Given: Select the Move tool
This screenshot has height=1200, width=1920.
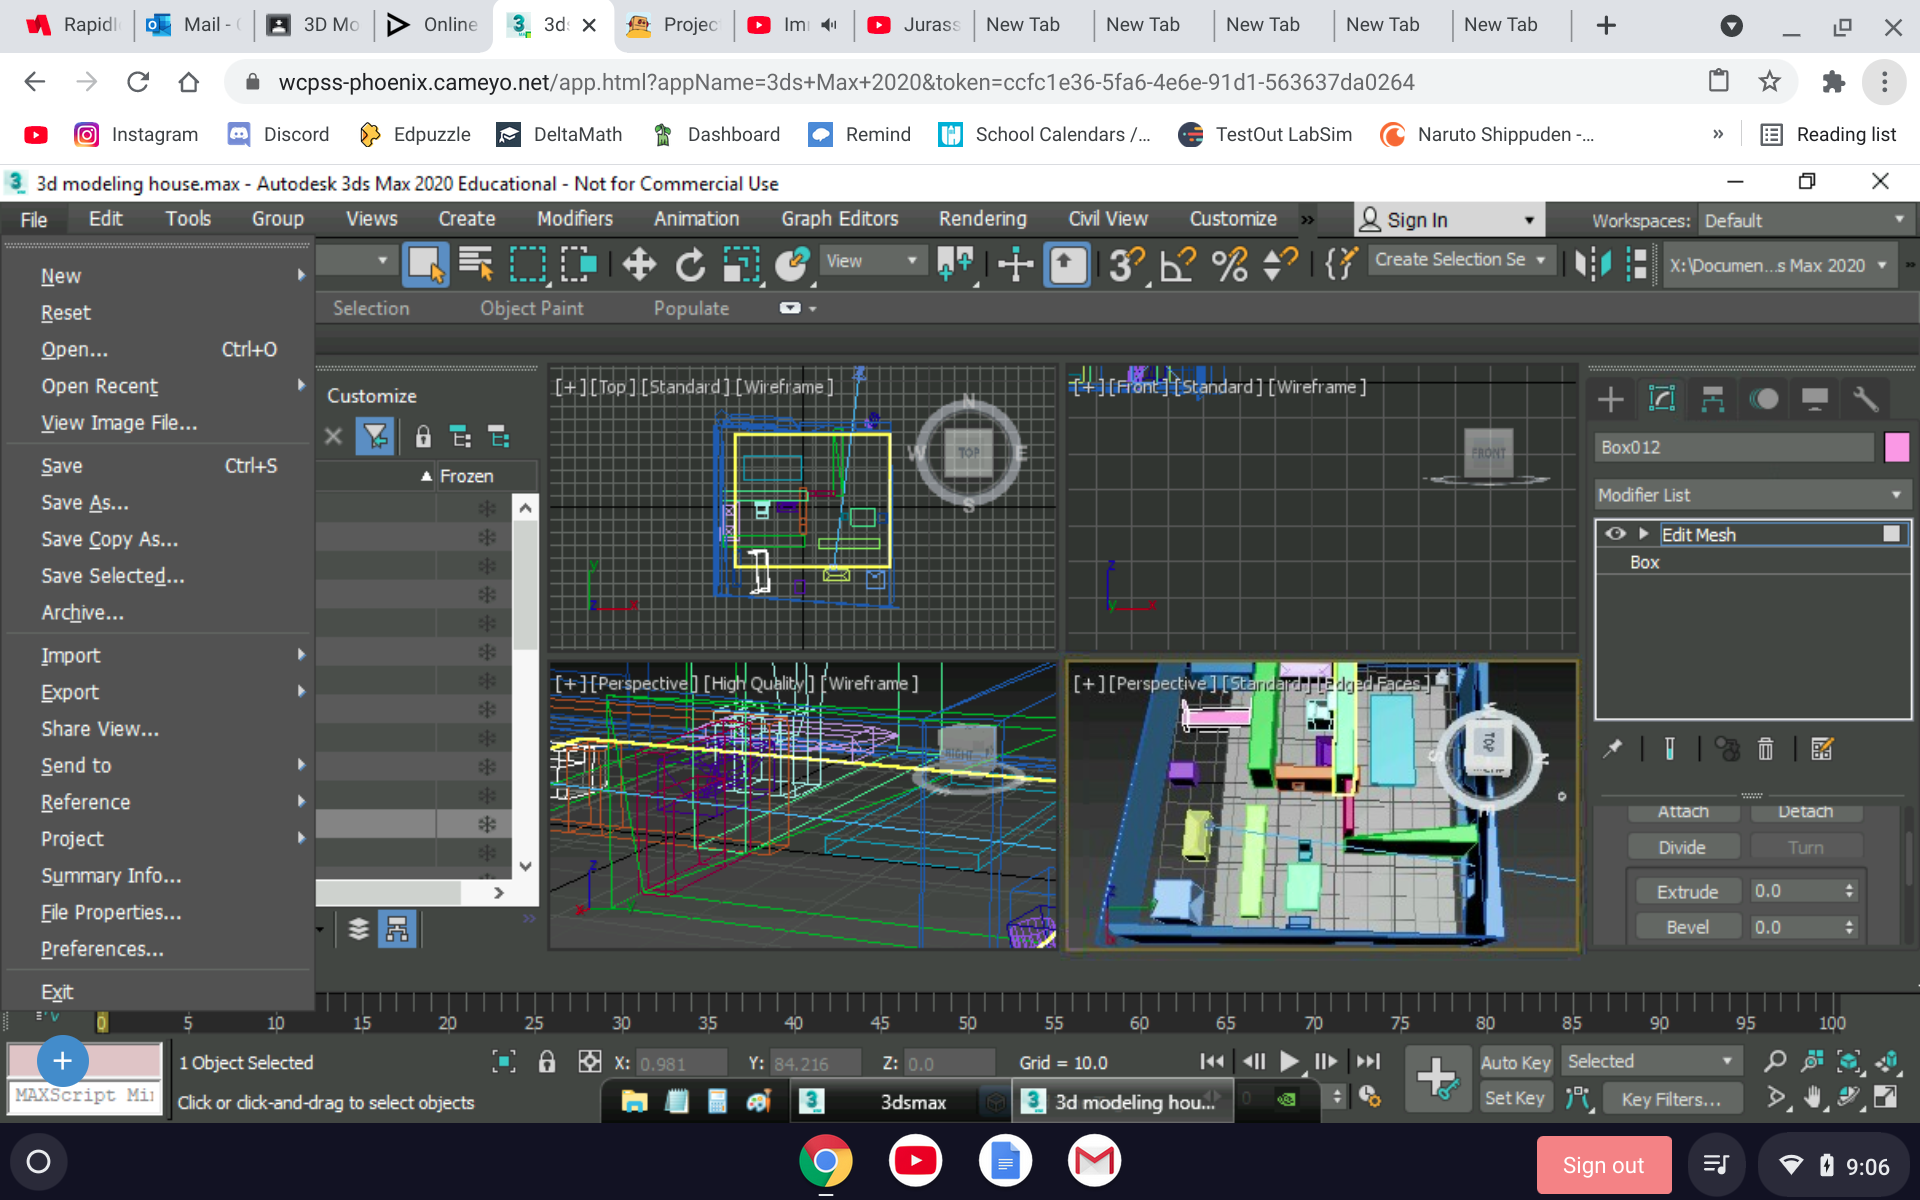Looking at the screenshot, I should click(x=639, y=264).
